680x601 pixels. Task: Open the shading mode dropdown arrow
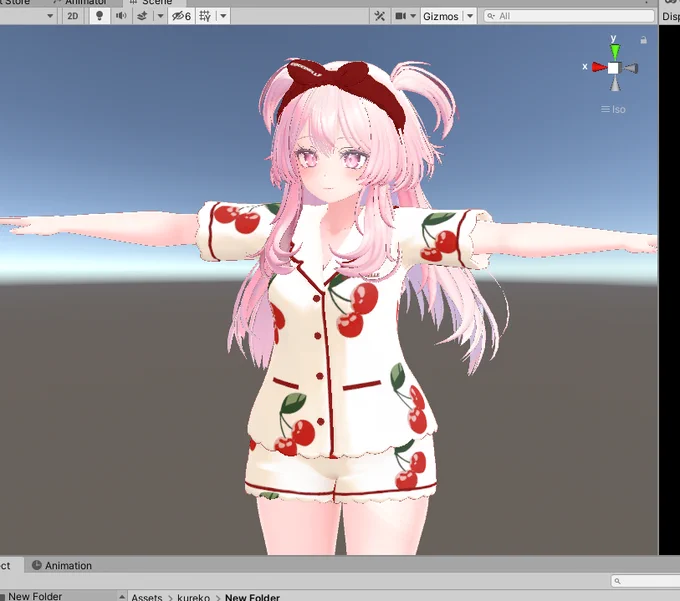50,16
